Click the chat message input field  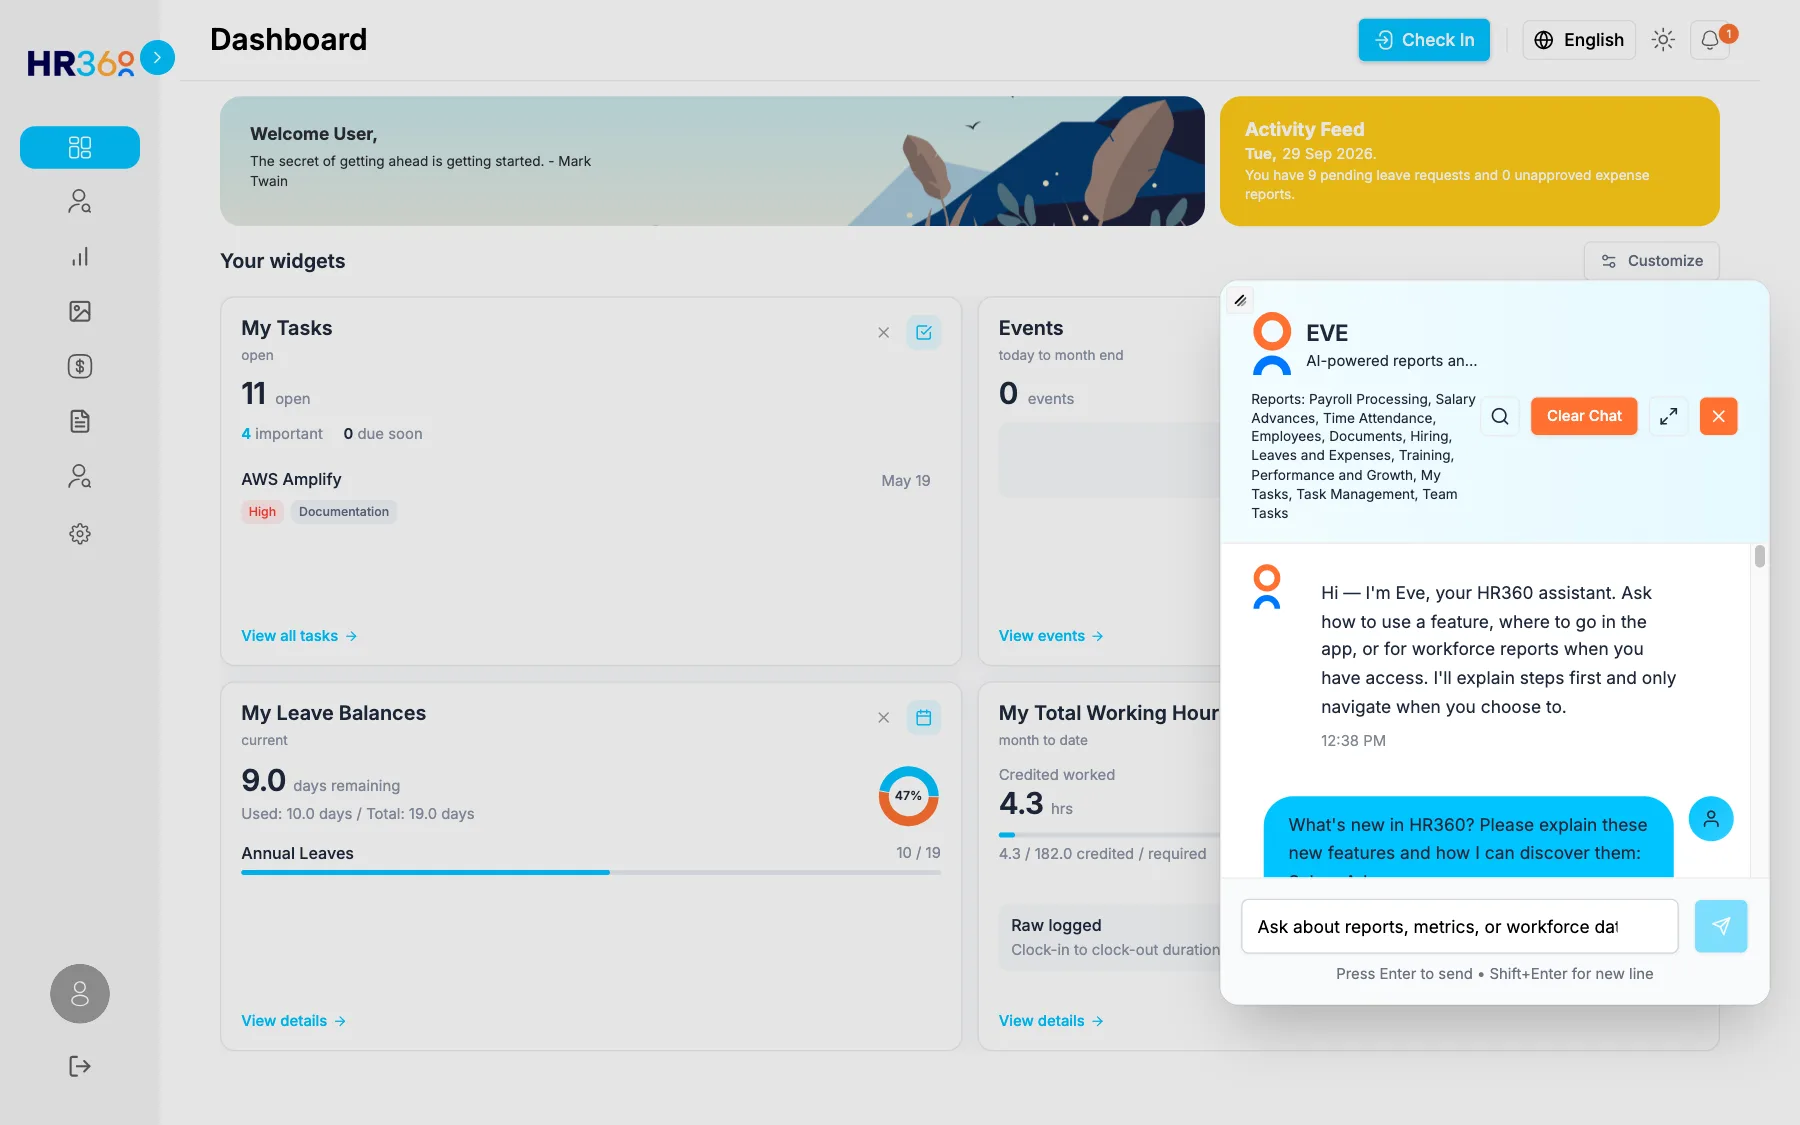tap(1460, 926)
